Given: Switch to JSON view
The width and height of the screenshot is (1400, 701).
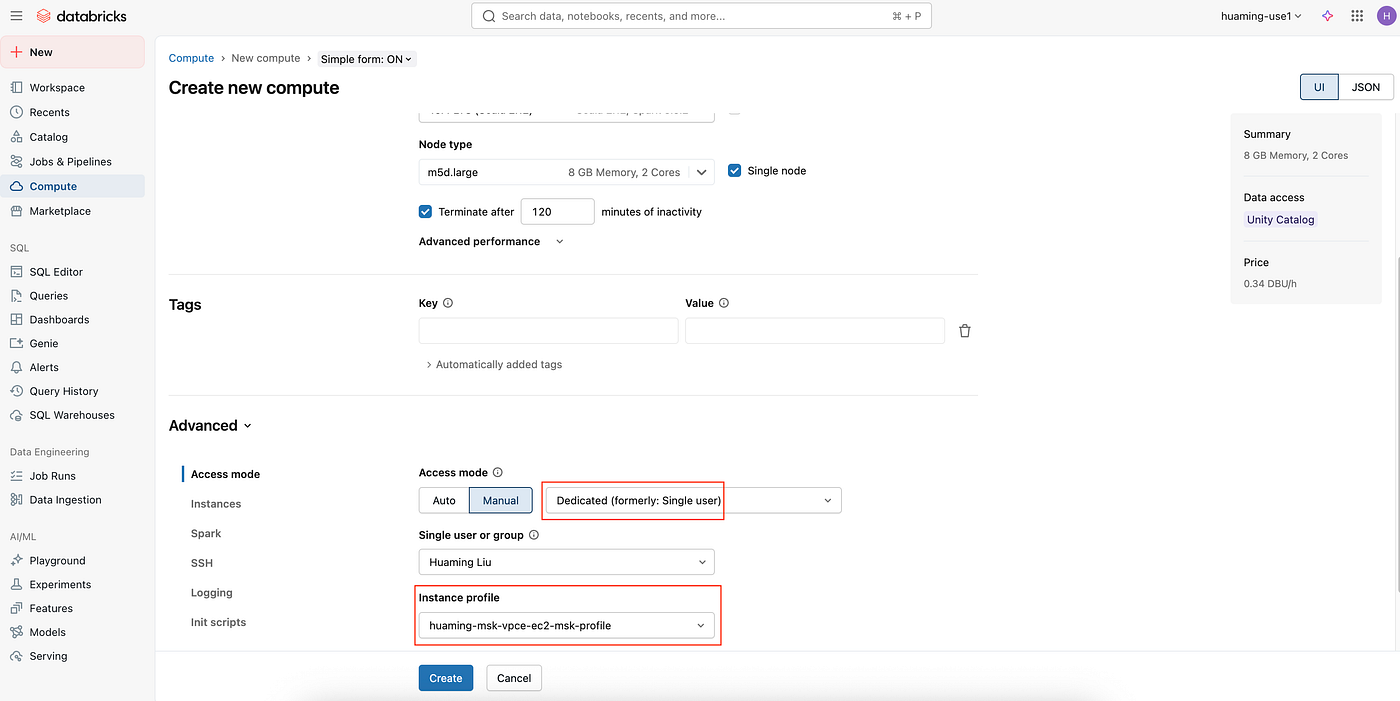Looking at the screenshot, I should point(1366,87).
